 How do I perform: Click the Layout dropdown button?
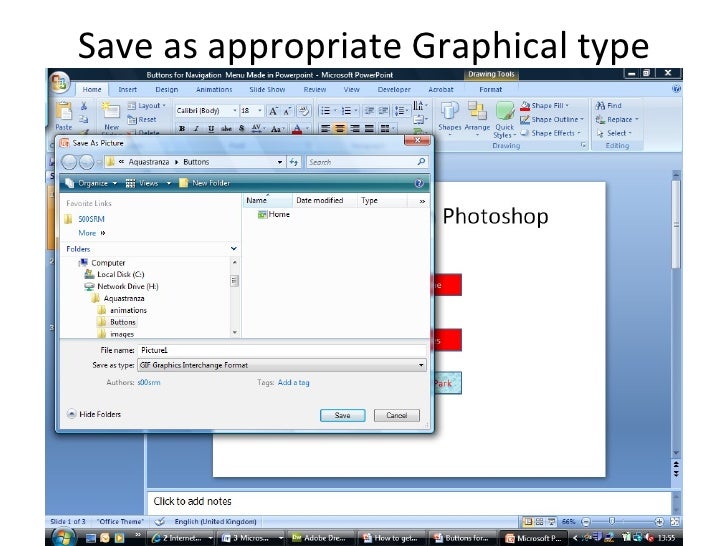coord(147,106)
